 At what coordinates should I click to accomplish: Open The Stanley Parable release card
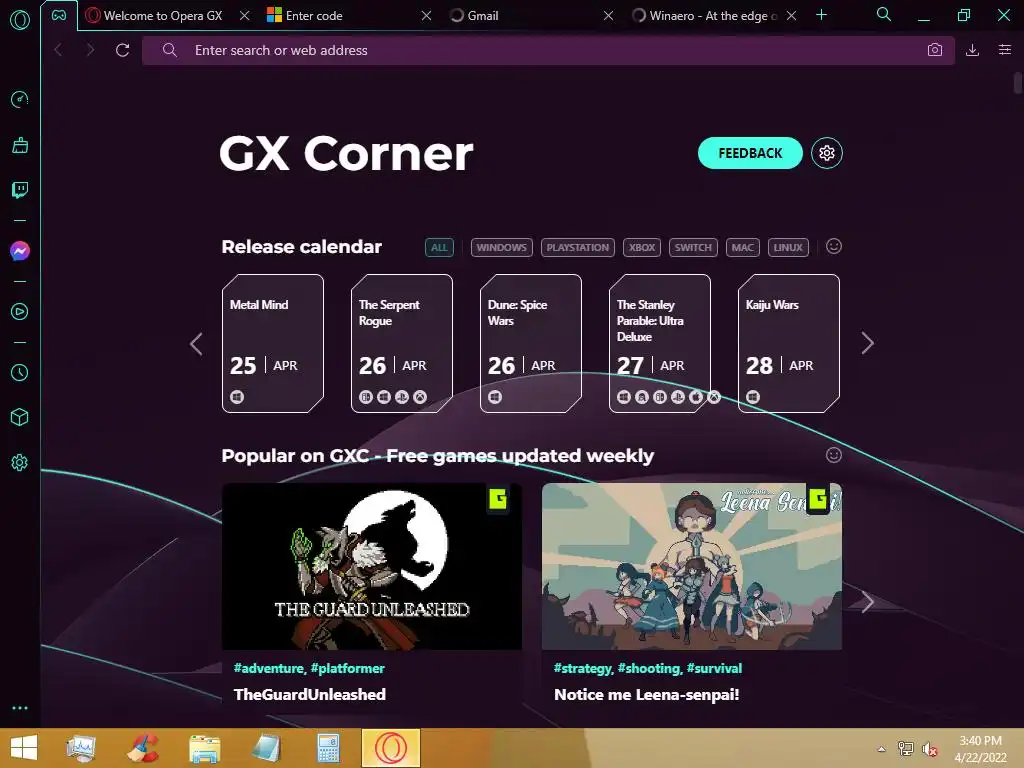coord(660,344)
